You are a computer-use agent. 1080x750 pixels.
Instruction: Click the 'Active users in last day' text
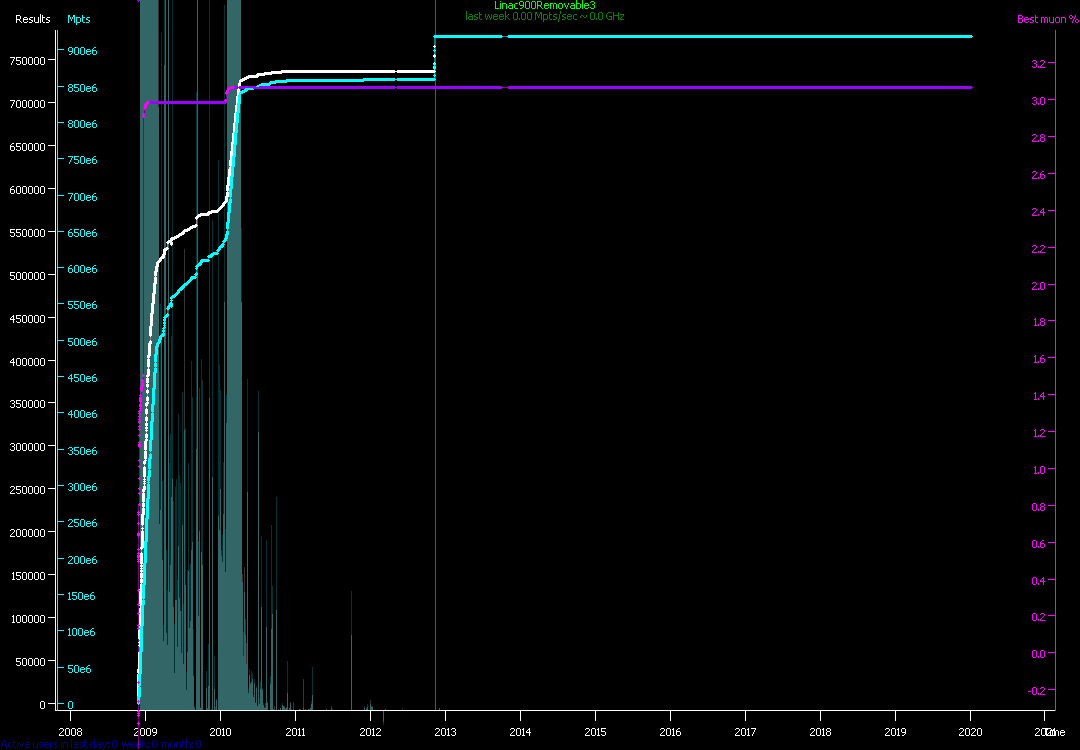pos(100,744)
